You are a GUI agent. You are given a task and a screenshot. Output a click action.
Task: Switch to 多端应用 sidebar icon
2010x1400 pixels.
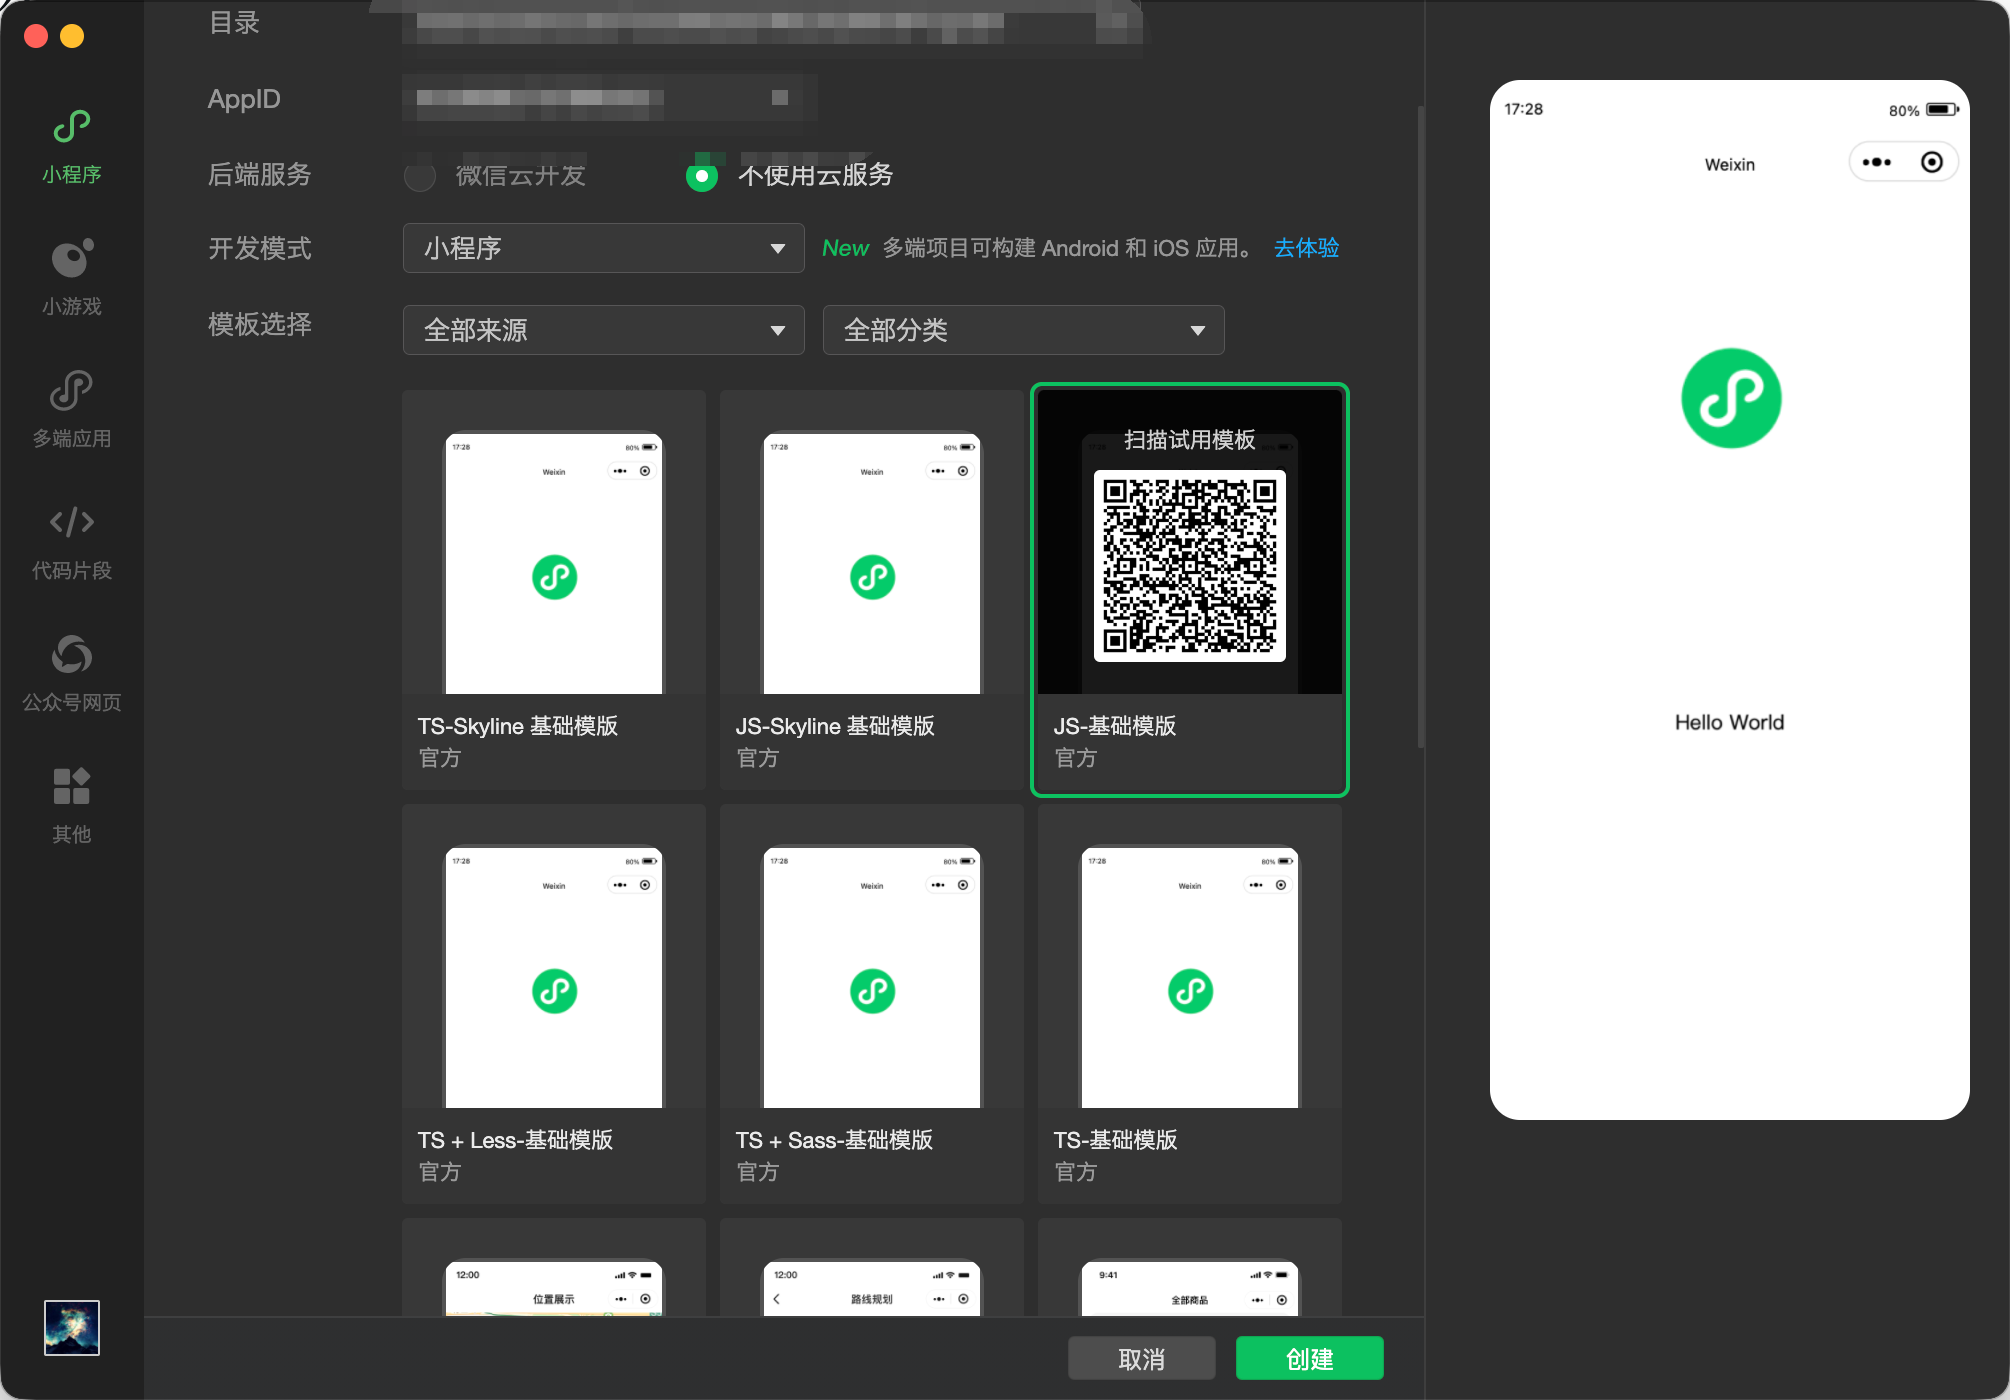coord(71,391)
